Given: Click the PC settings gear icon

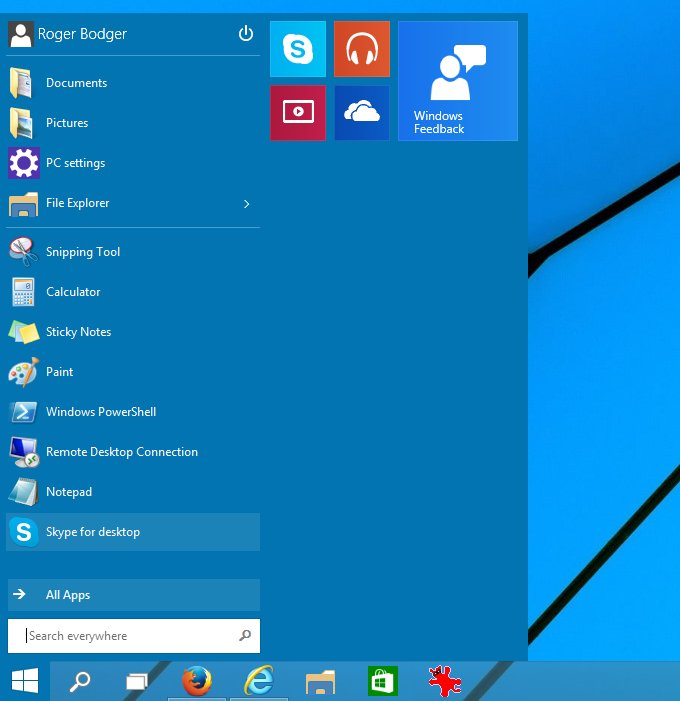Looking at the screenshot, I should pos(24,163).
